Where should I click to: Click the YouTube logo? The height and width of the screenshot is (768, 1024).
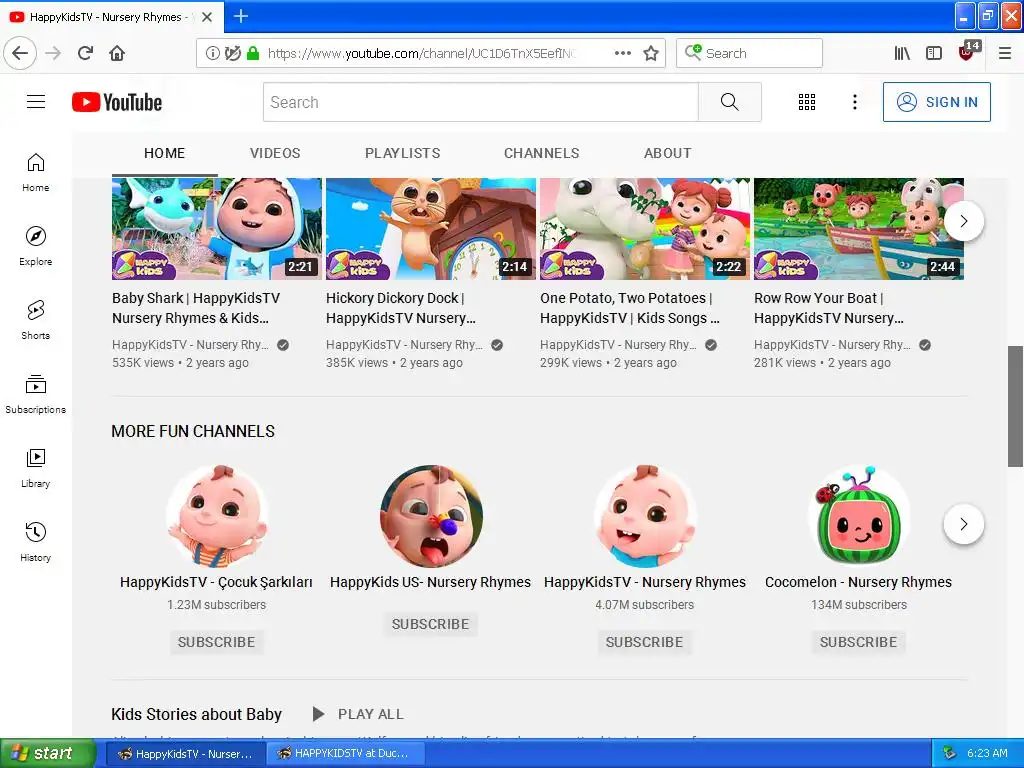(117, 102)
